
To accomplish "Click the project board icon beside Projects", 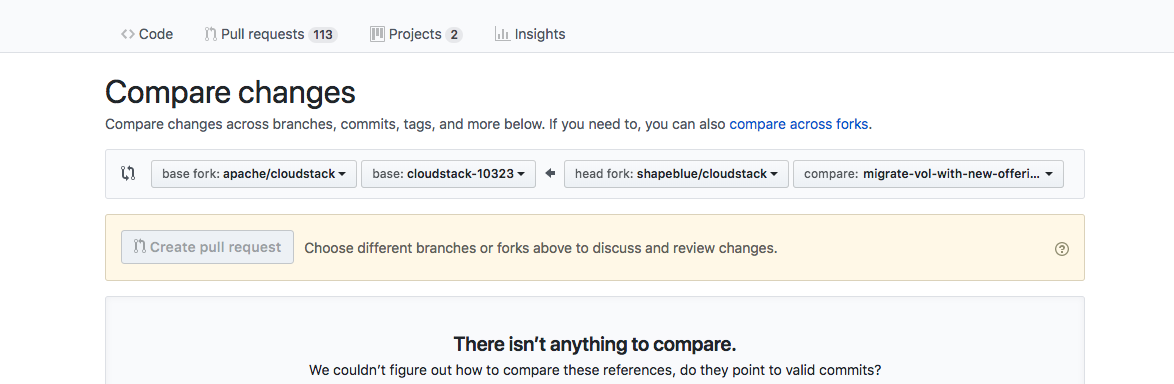I will [377, 34].
